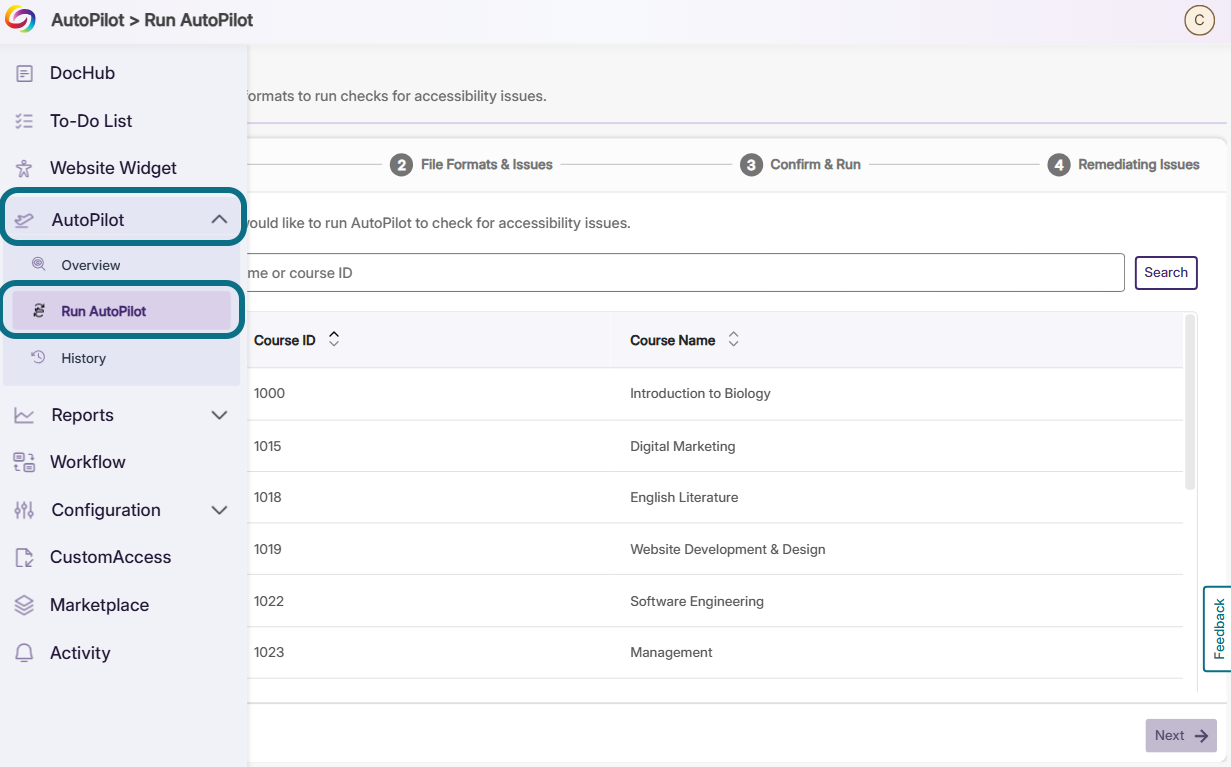
Task: Click course ID 1015
Action: tap(268, 446)
